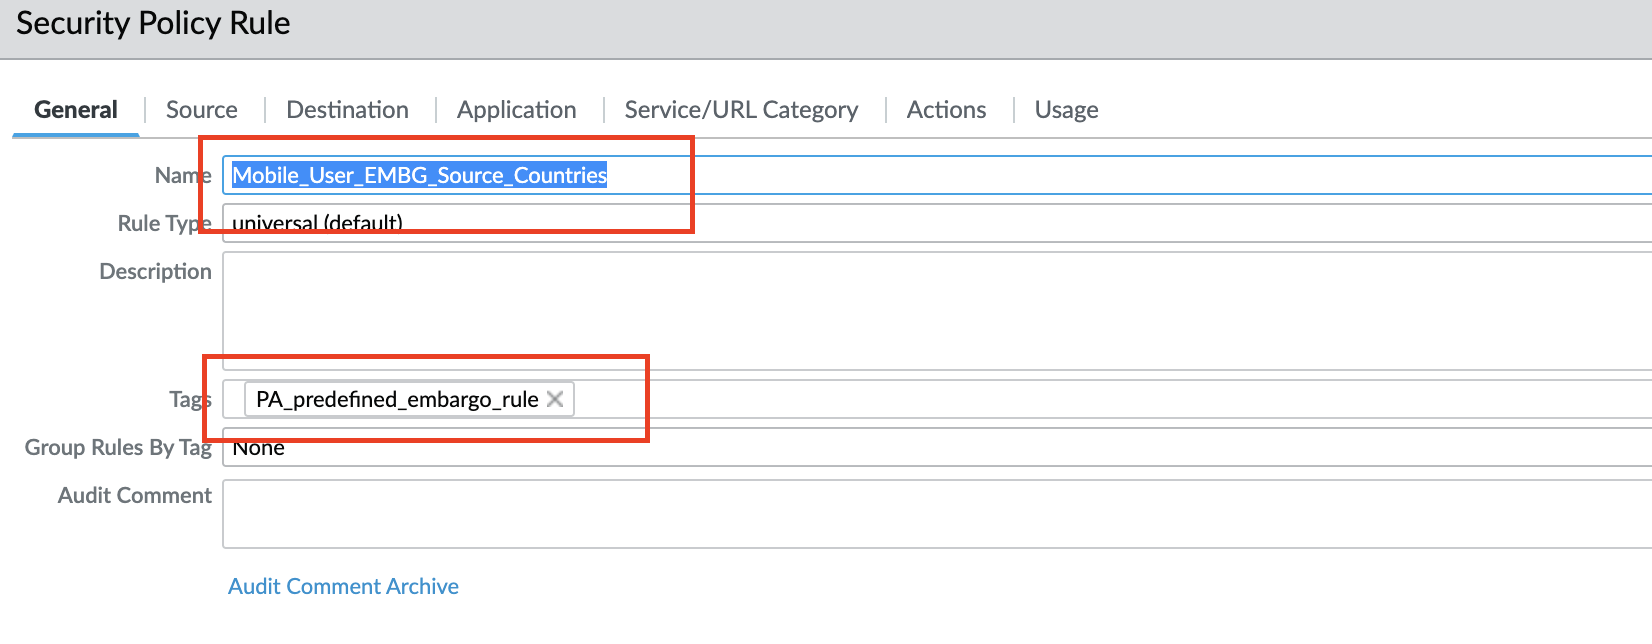Select the Application tab
Viewport: 1652px width, 644px height.
pos(516,110)
